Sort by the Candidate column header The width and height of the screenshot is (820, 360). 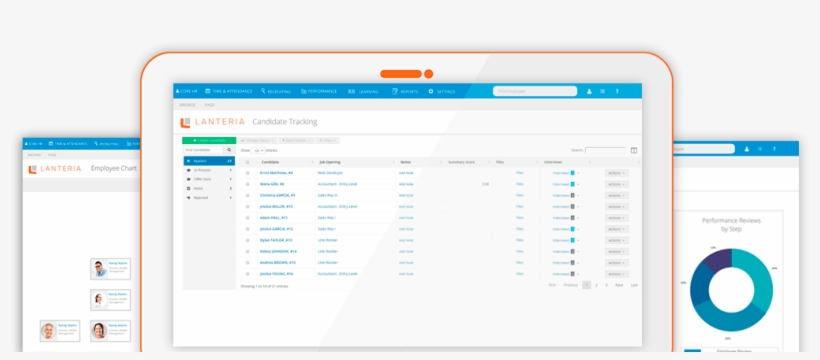click(270, 162)
